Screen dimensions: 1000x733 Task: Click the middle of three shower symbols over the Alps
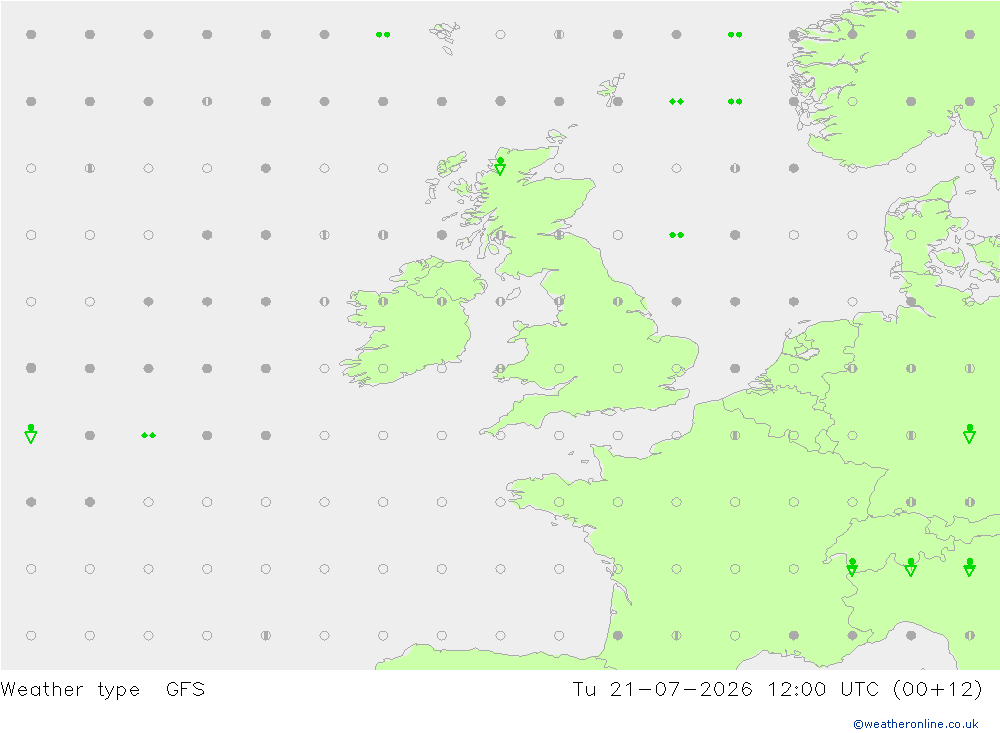point(911,567)
